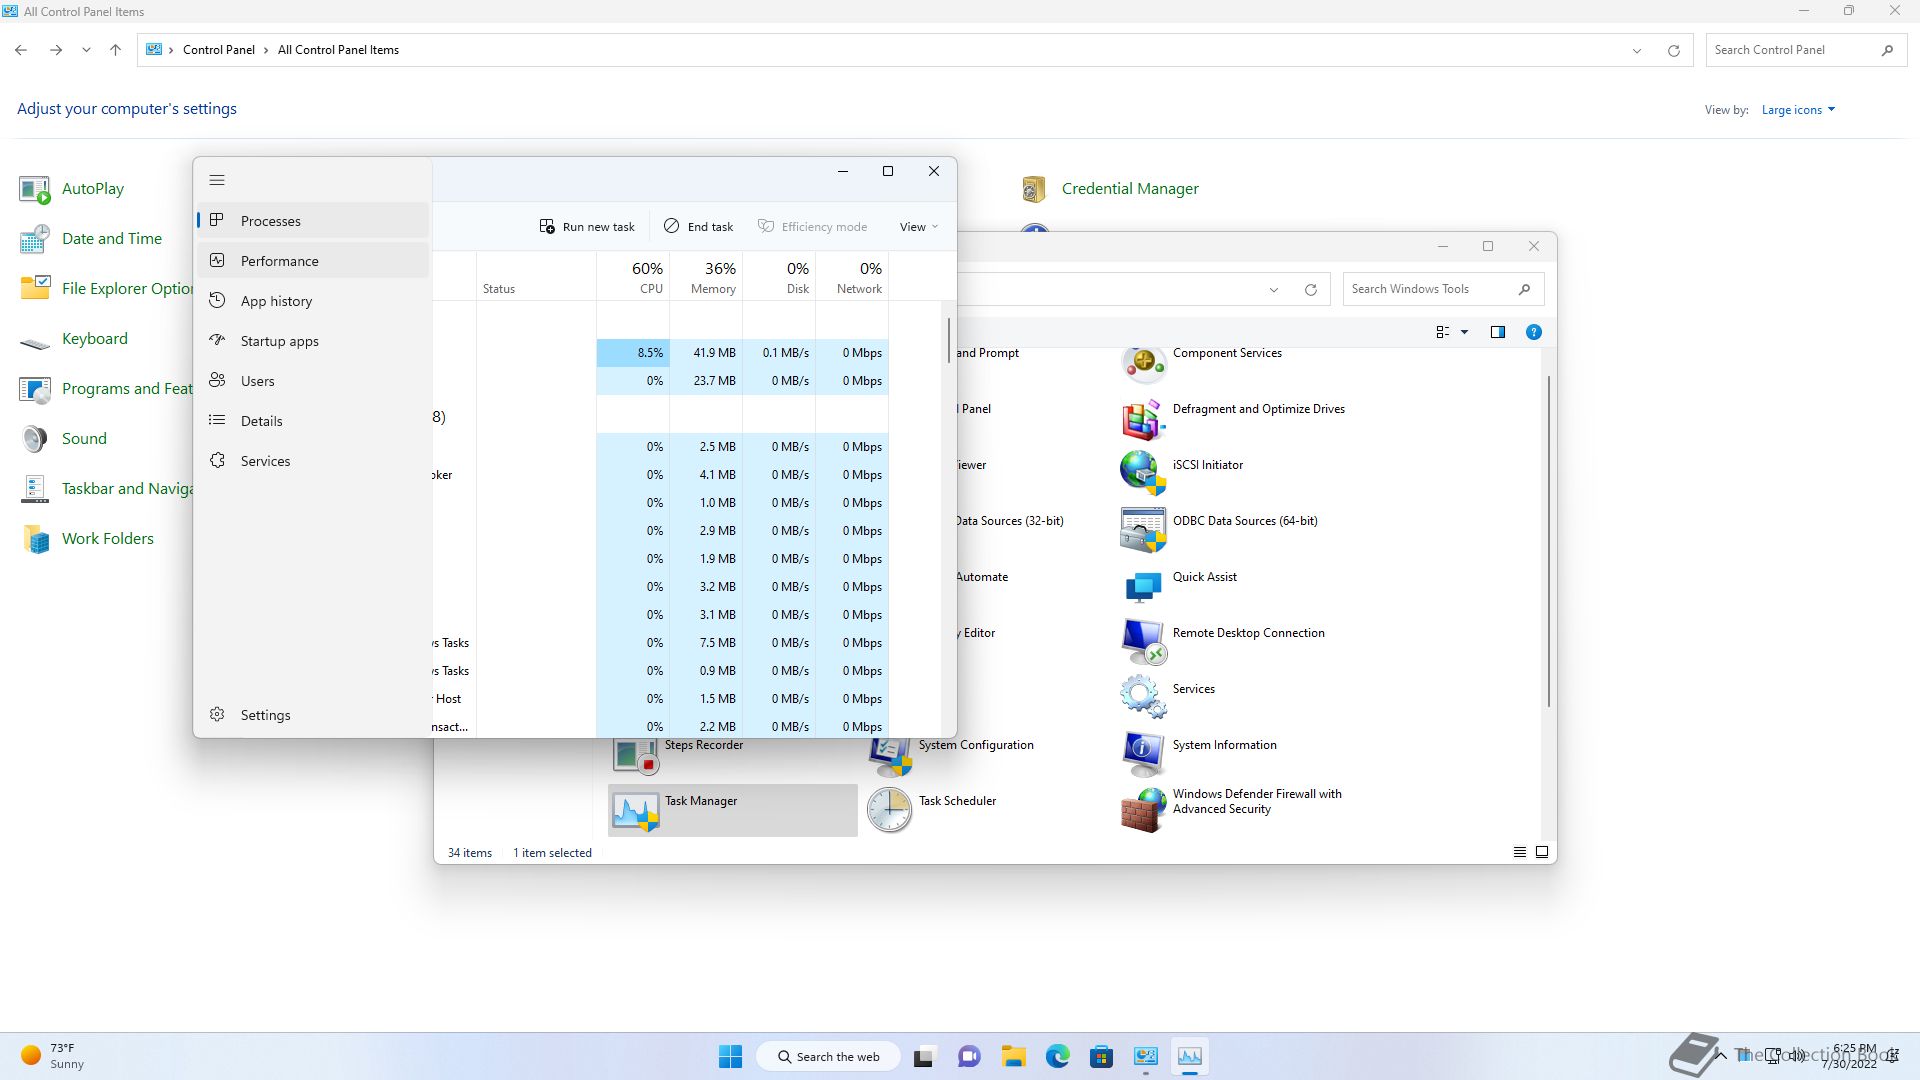Screen dimensions: 1920x1080
Task: Sort by Network column header
Action: click(x=852, y=276)
